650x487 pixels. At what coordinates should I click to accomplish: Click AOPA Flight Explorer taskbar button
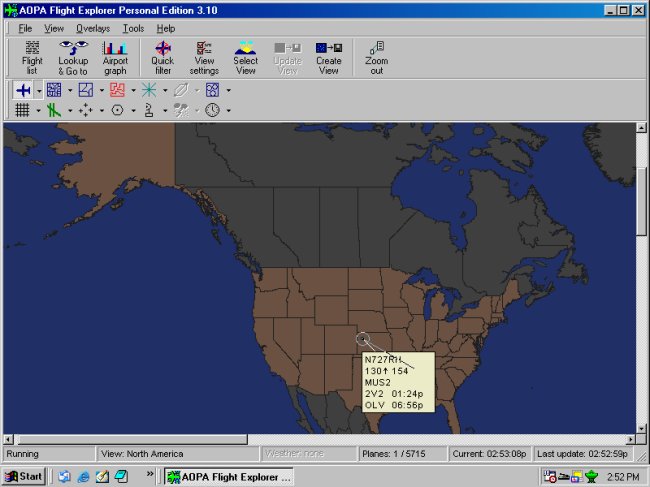point(229,477)
